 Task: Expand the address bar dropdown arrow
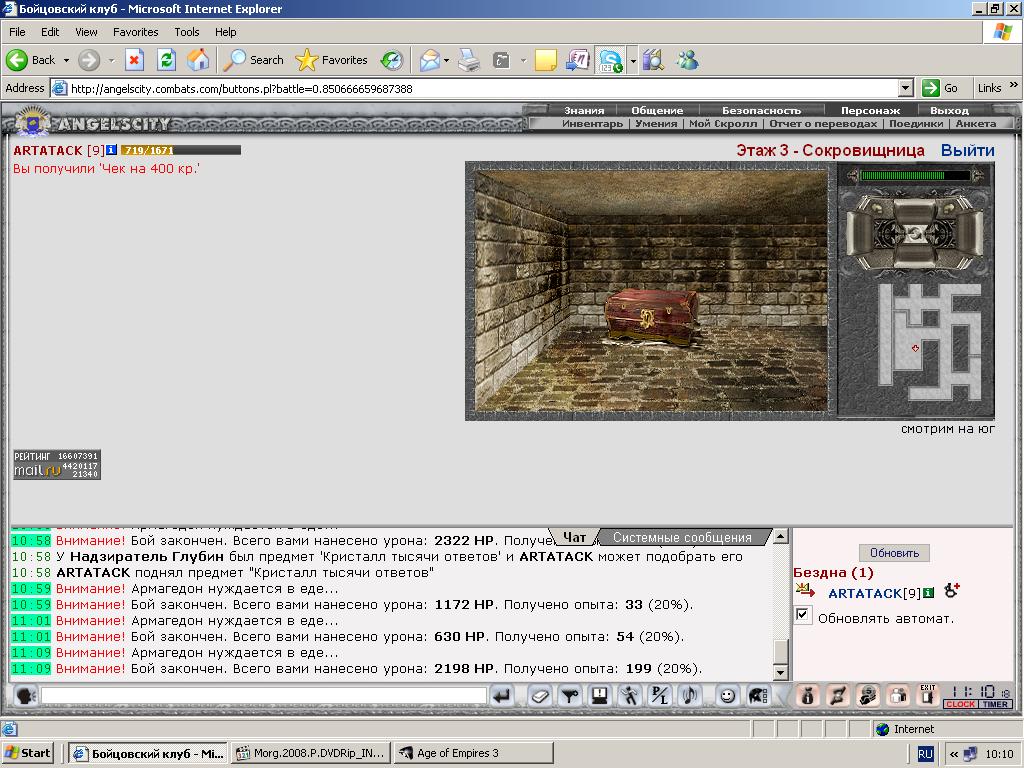click(x=906, y=88)
